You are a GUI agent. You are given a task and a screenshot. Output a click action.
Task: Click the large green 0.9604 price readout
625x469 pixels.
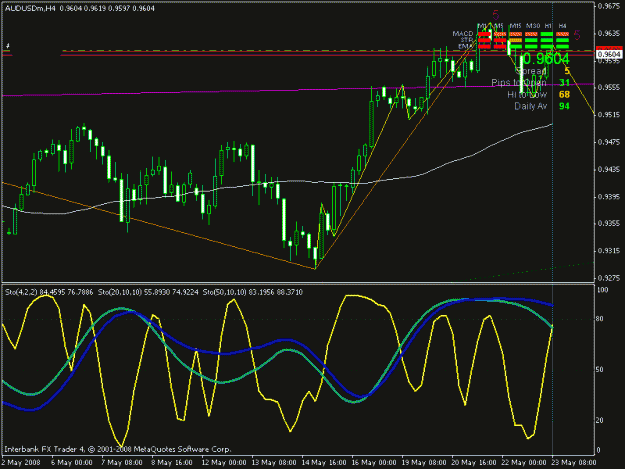[545, 59]
